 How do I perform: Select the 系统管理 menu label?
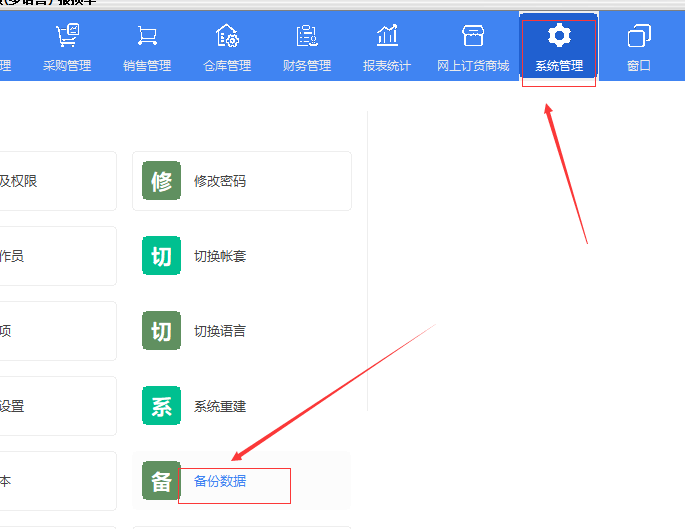coord(559,66)
